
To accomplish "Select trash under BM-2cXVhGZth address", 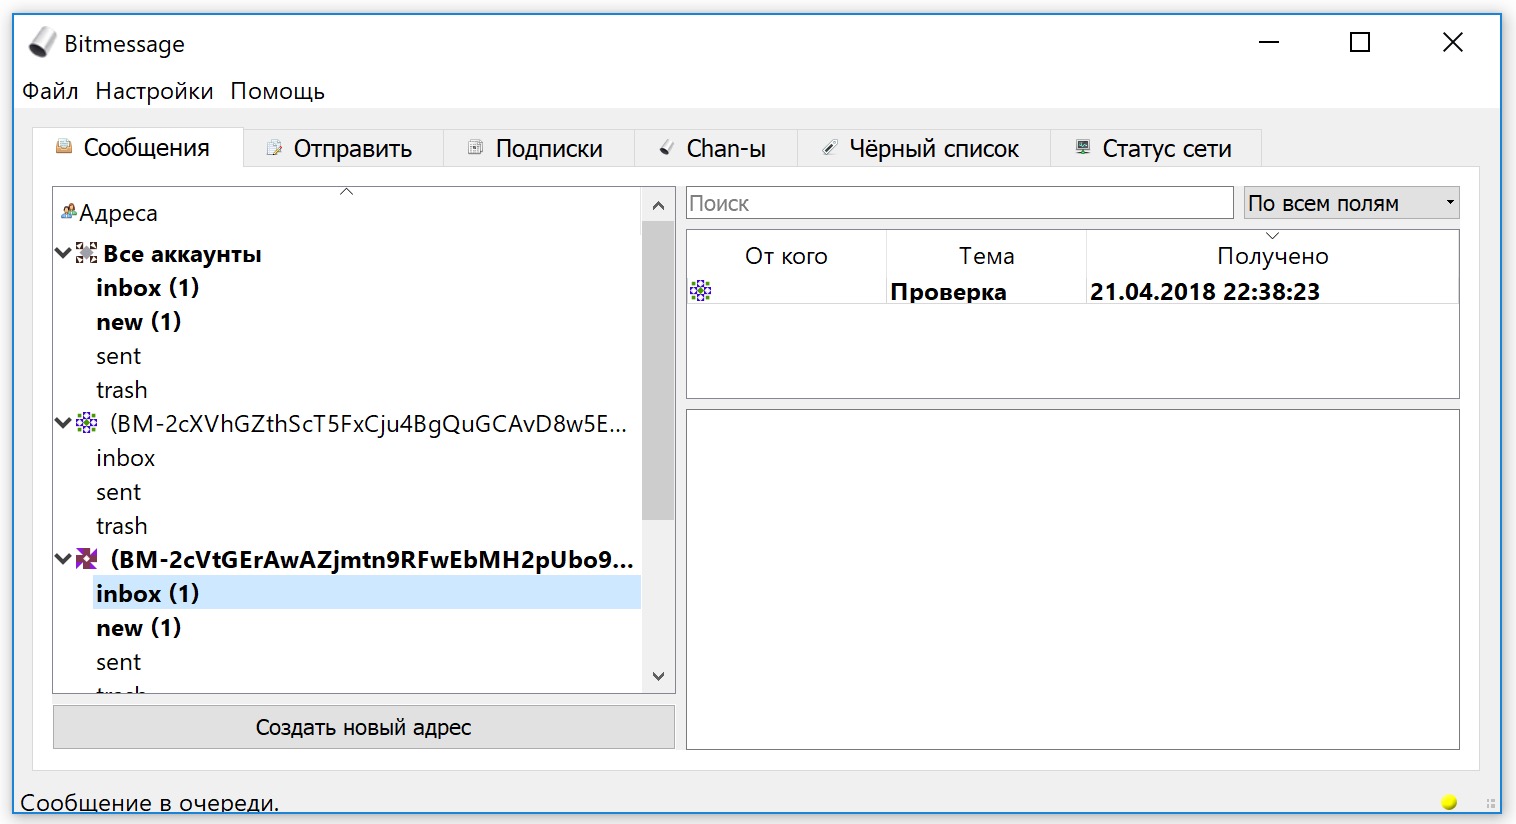I will click(122, 526).
